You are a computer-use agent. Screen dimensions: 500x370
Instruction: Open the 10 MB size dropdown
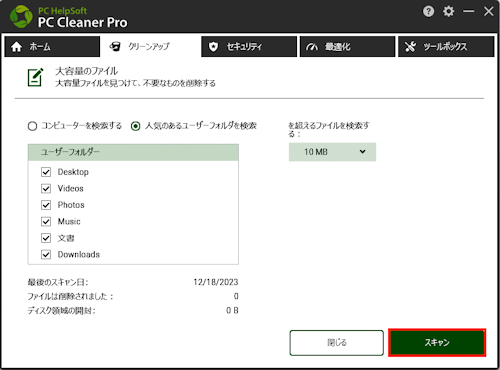332,152
